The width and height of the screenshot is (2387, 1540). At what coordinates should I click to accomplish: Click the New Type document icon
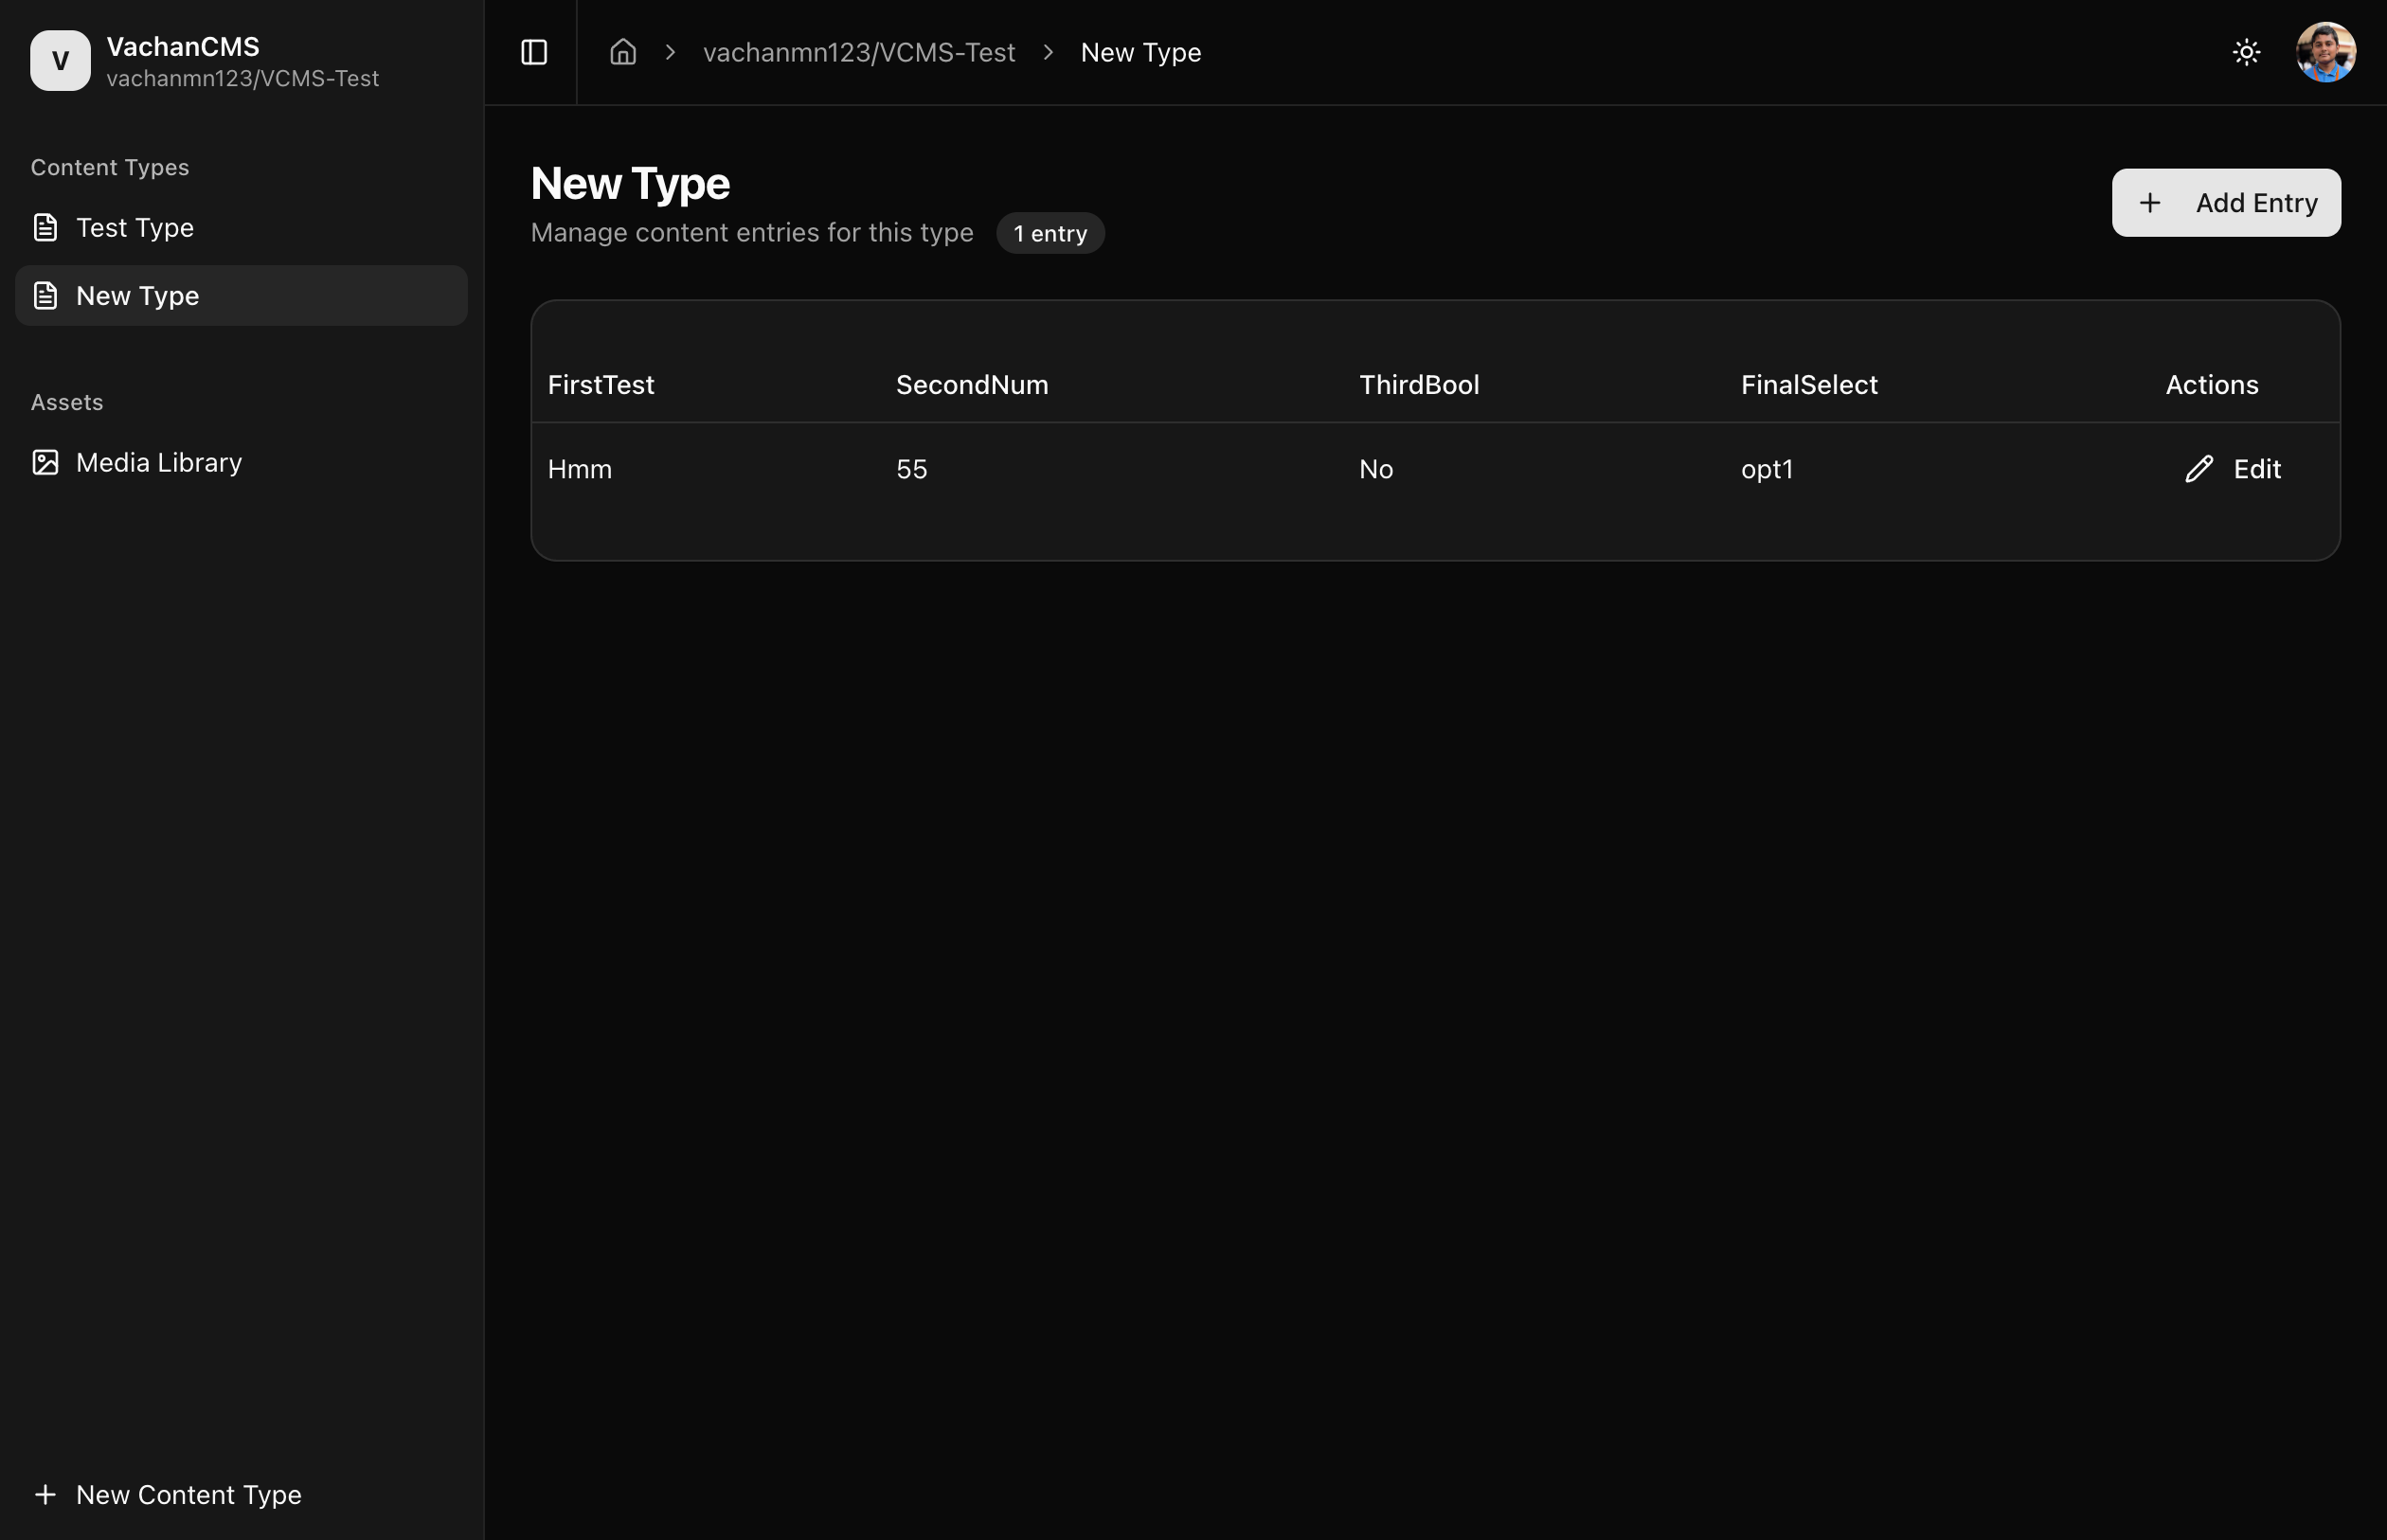tap(45, 296)
